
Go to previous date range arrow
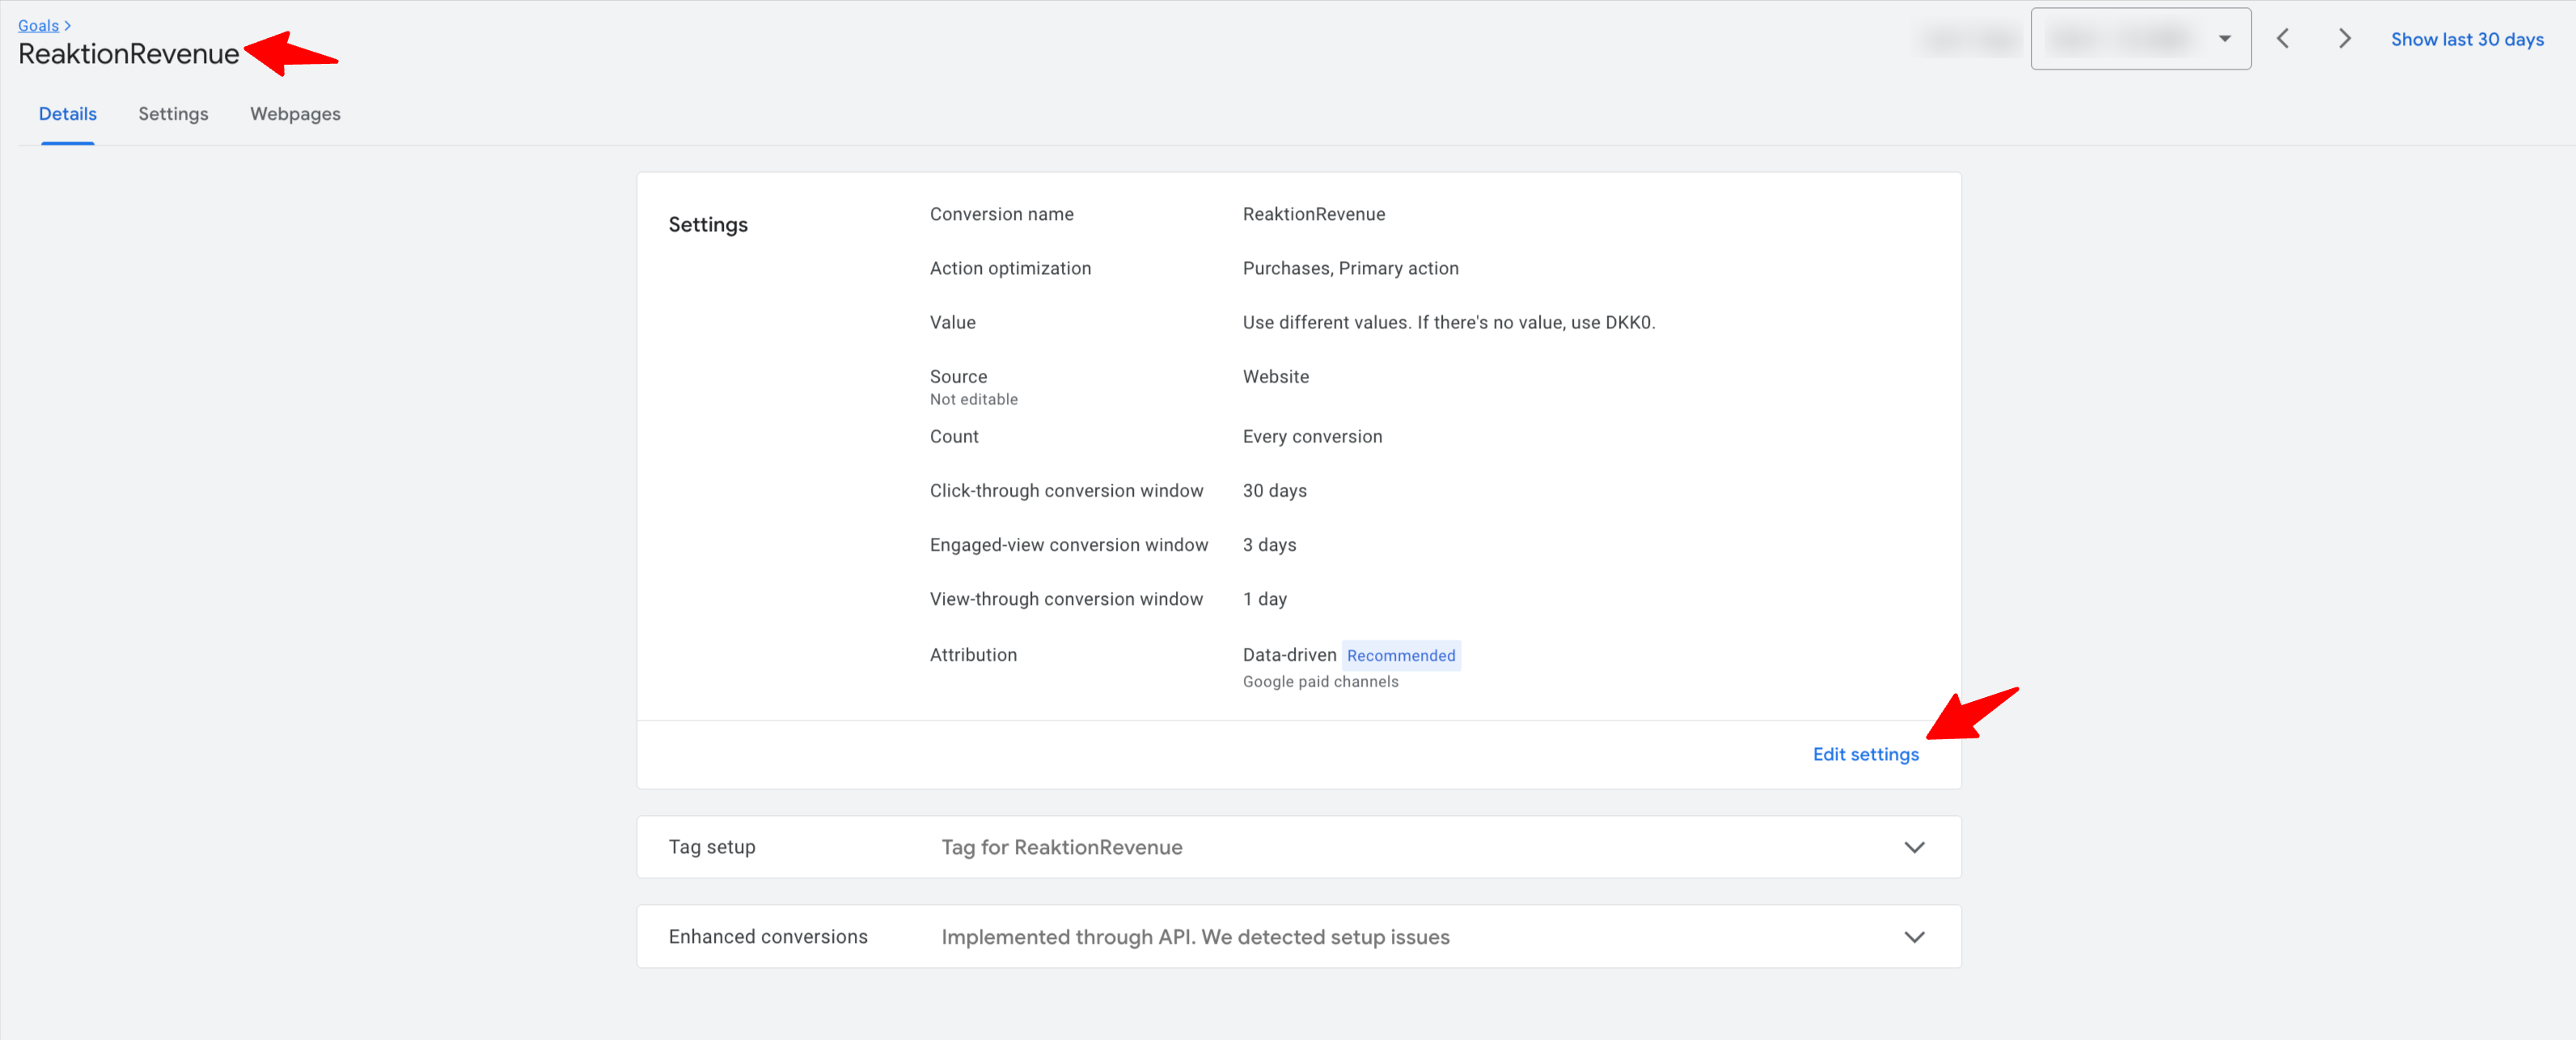[2283, 39]
